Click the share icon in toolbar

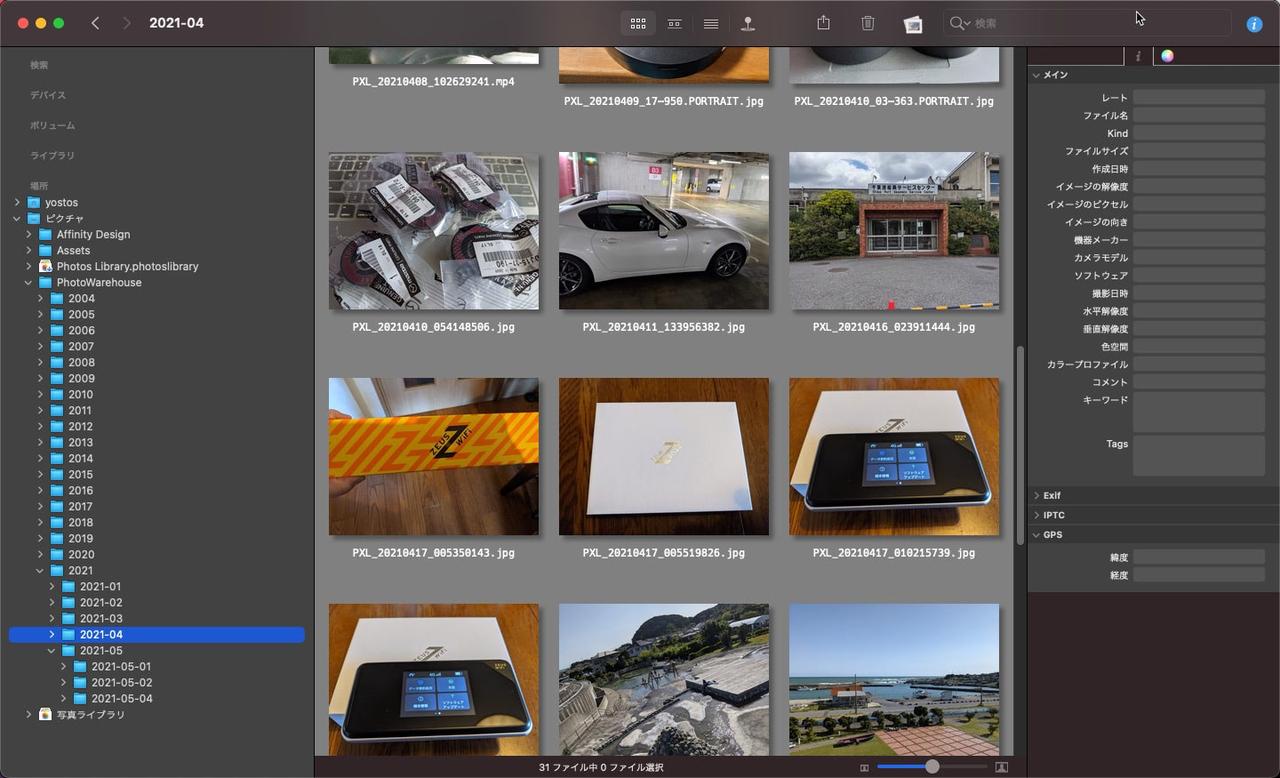[x=823, y=23]
